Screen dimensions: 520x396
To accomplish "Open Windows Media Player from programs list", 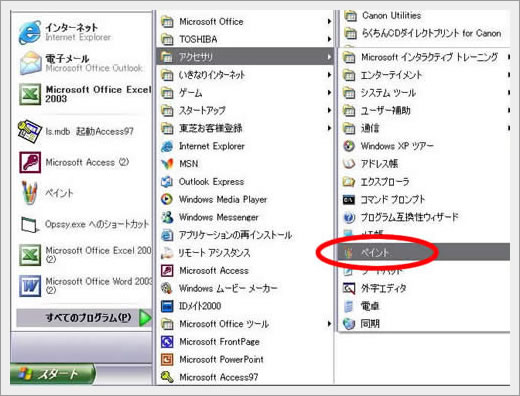I will (x=167, y=199).
